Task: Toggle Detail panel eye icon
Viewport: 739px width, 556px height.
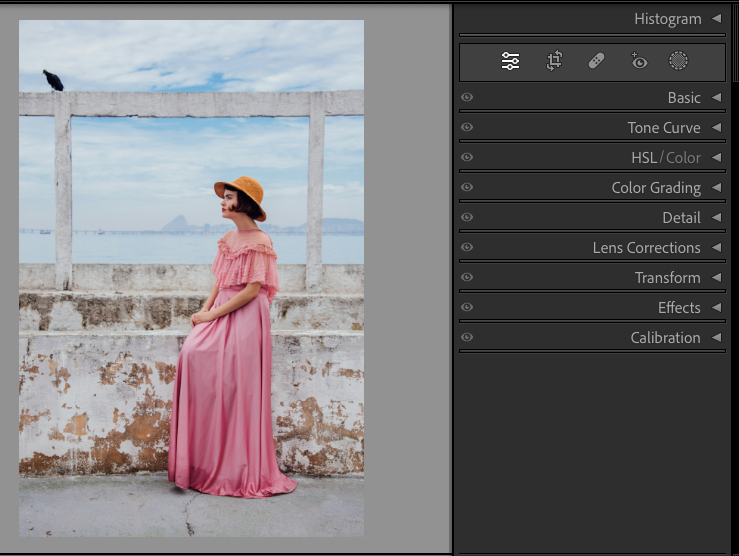Action: tap(467, 217)
